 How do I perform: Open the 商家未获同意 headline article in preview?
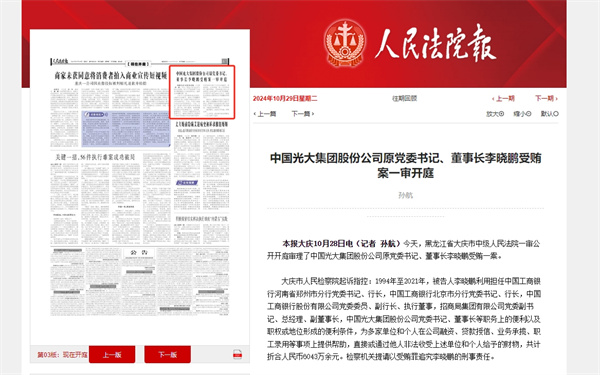[111, 75]
